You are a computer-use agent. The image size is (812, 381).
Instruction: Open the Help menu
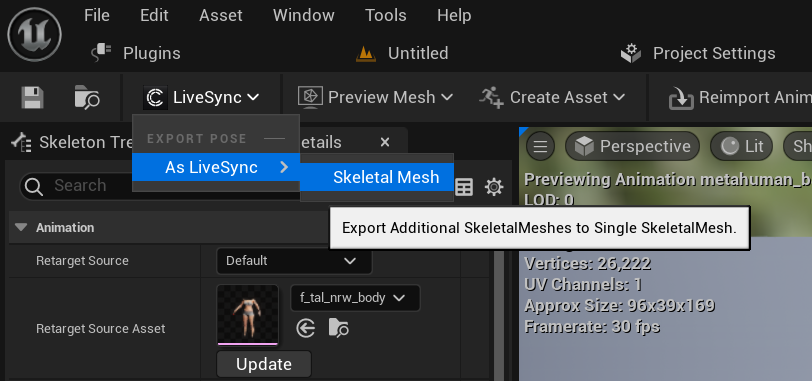click(x=454, y=16)
